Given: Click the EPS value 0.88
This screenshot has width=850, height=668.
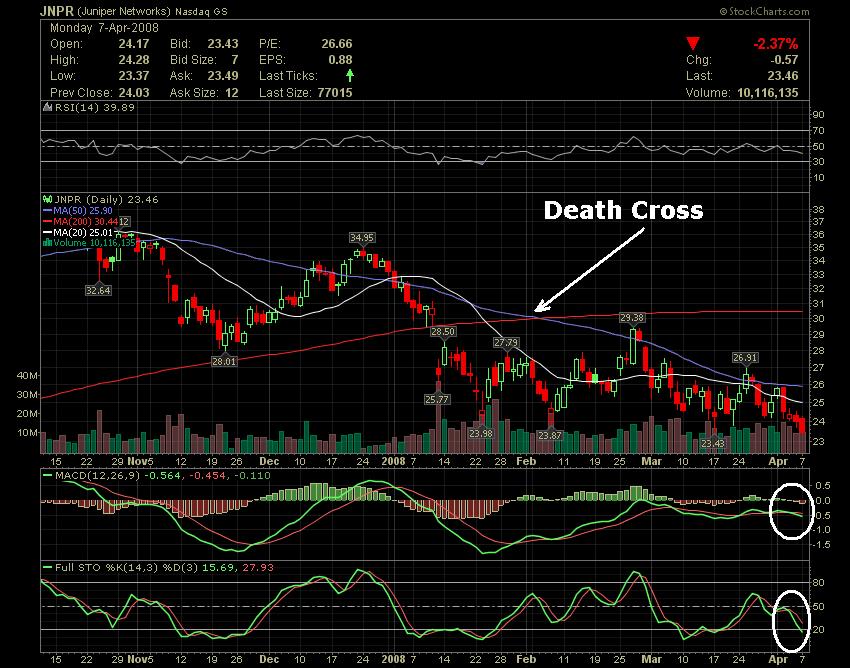Looking at the screenshot, I should pos(340,60).
